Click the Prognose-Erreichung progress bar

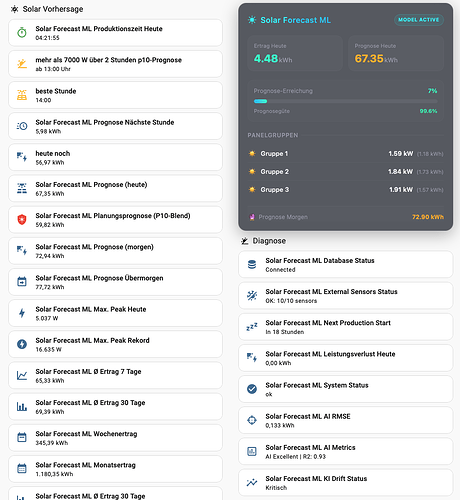(345, 101)
